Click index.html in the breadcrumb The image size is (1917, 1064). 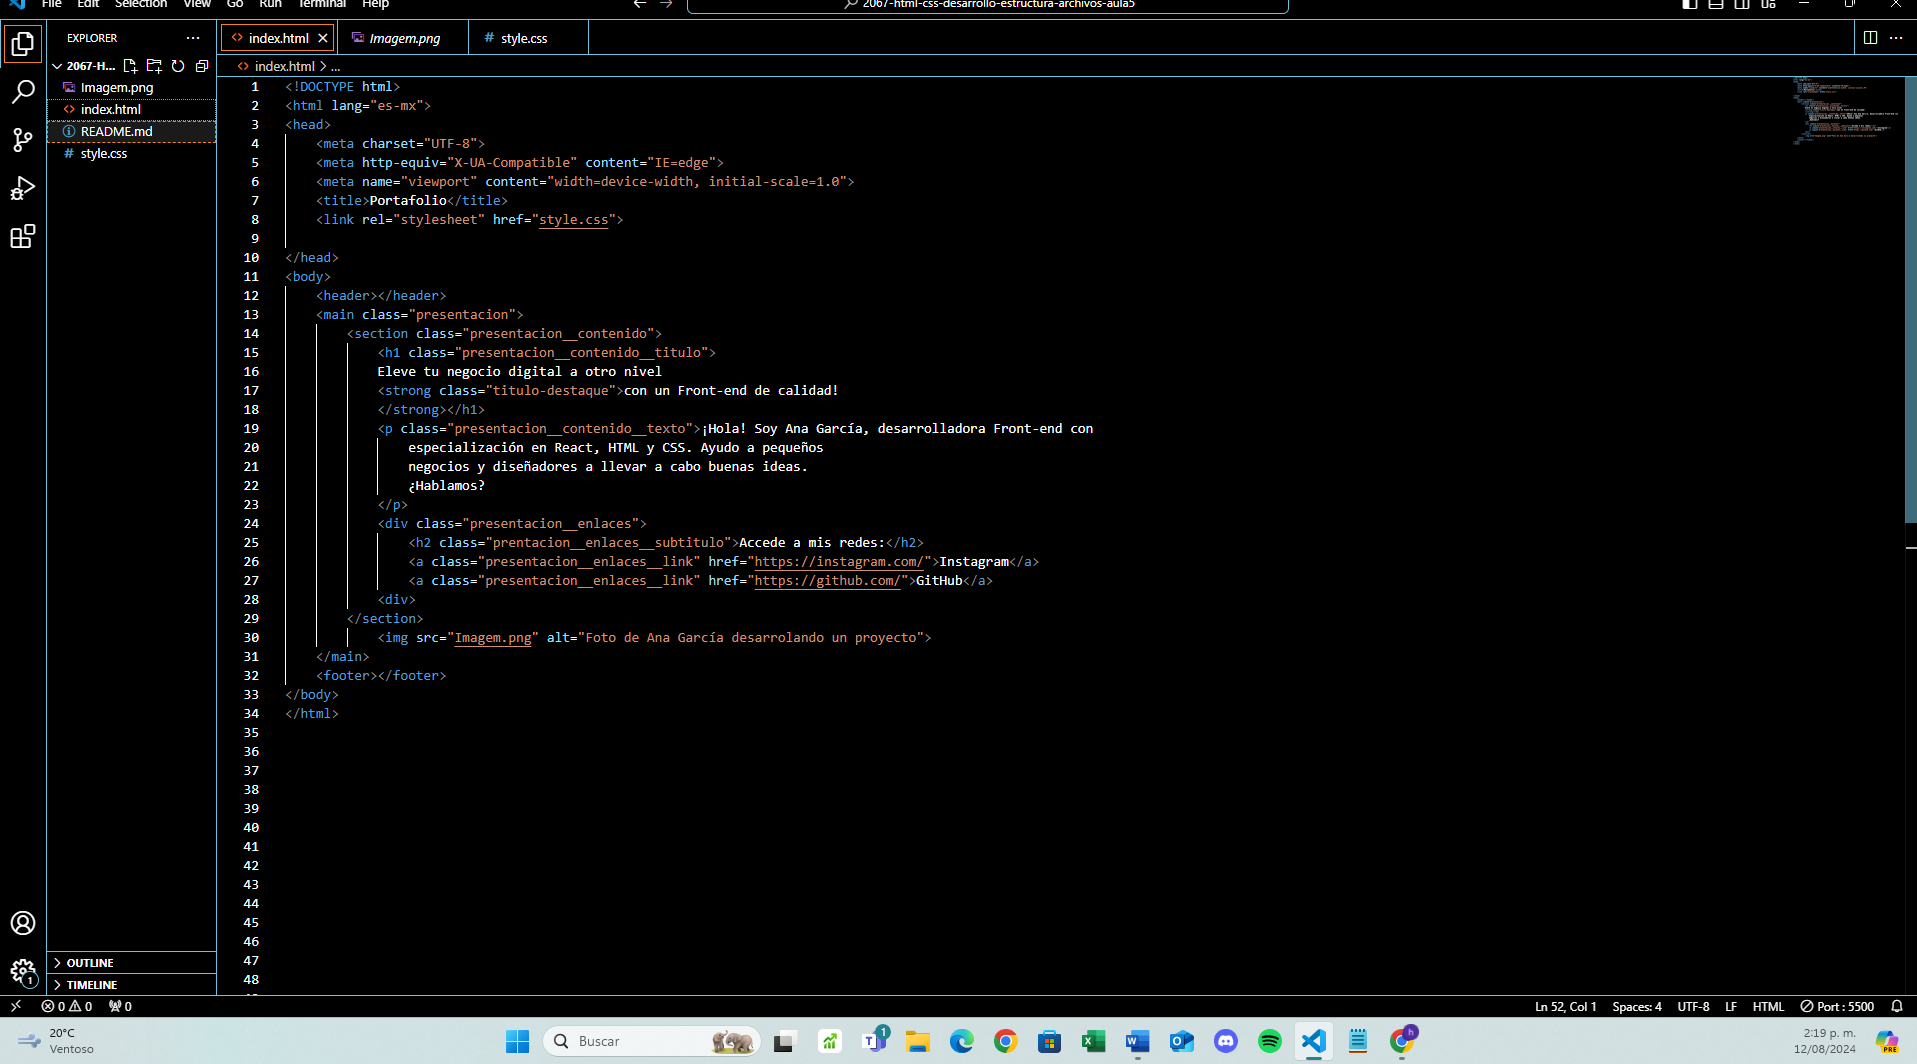(x=285, y=67)
